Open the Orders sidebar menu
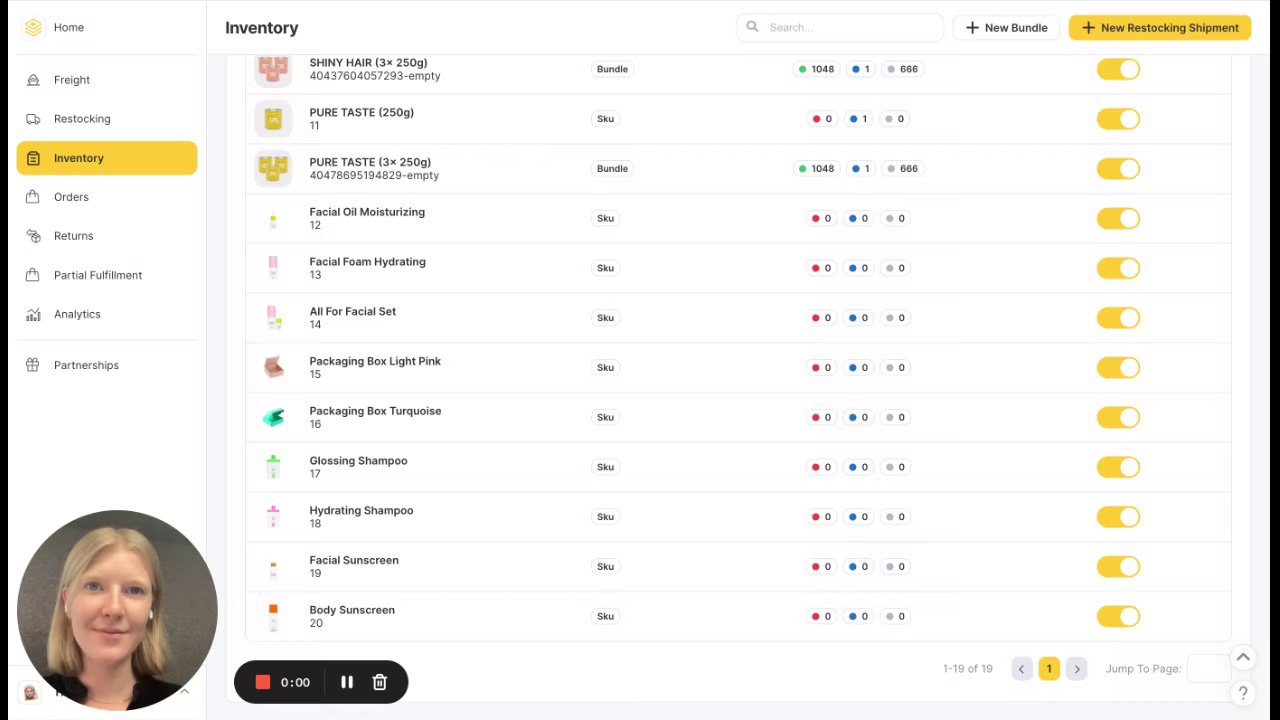 [x=71, y=197]
